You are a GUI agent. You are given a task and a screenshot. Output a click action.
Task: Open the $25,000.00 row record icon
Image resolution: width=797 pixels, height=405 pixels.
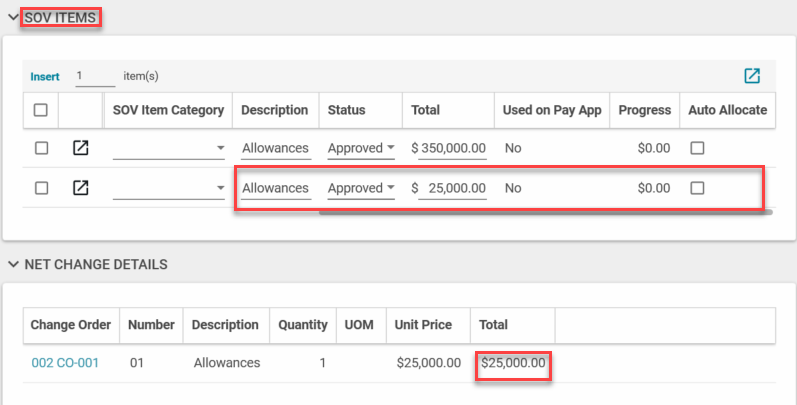pos(81,188)
